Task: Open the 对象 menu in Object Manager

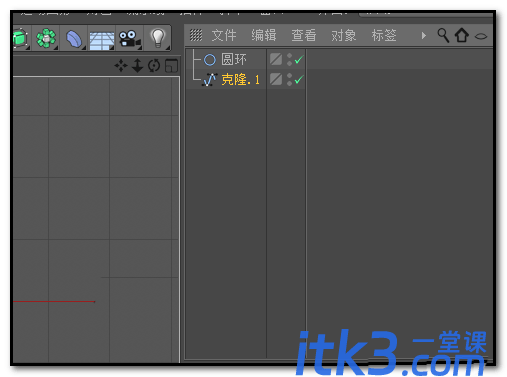Action: [344, 35]
